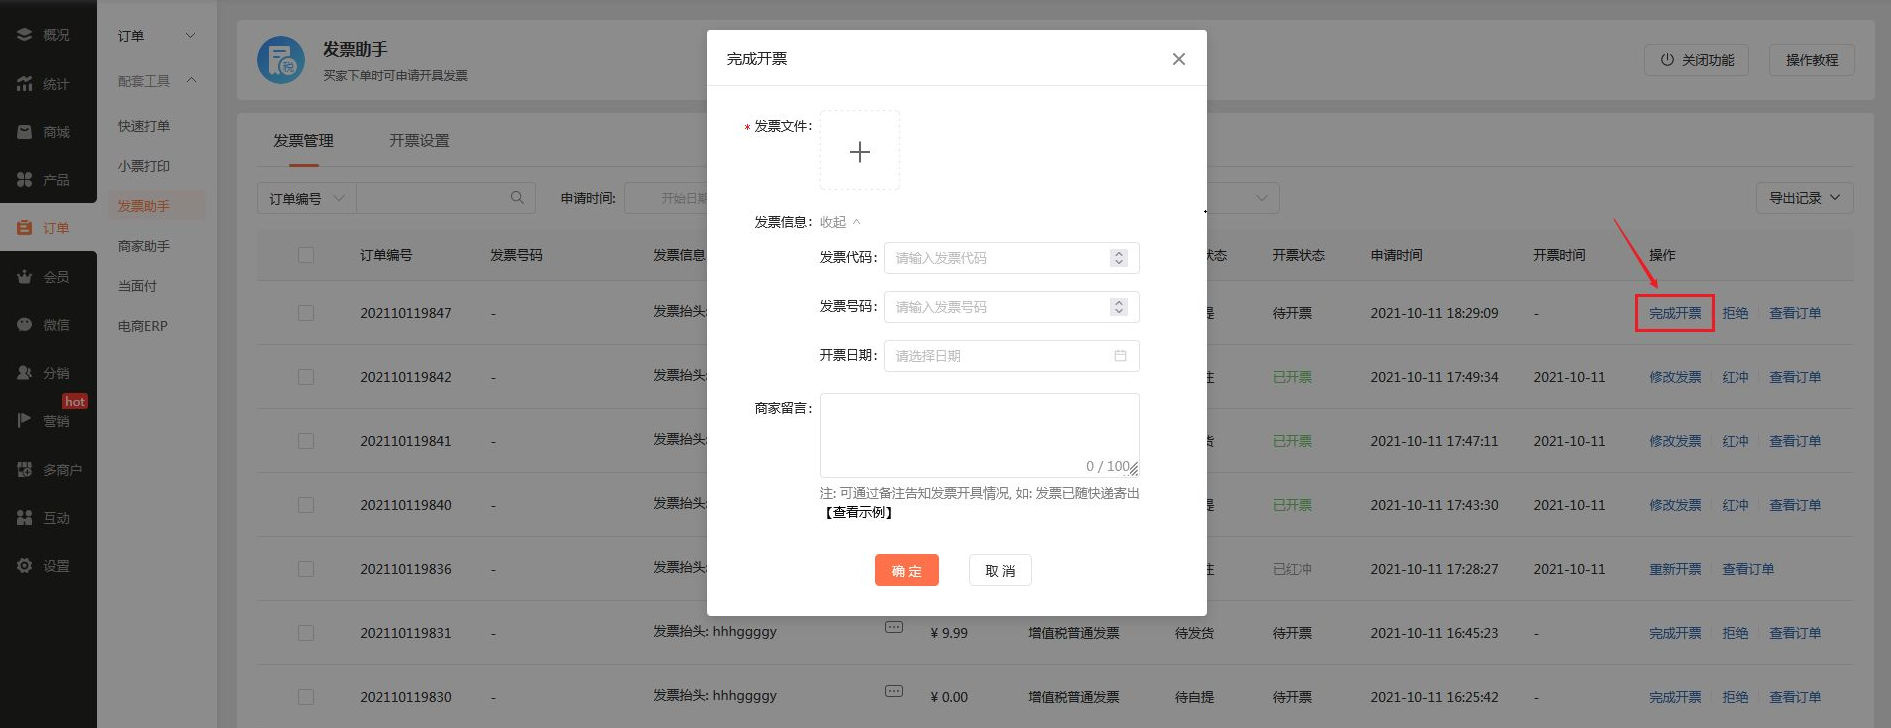Image resolution: width=1891 pixels, height=728 pixels.
Task: Open the 产品 products sidebar icon
Action: click(24, 180)
